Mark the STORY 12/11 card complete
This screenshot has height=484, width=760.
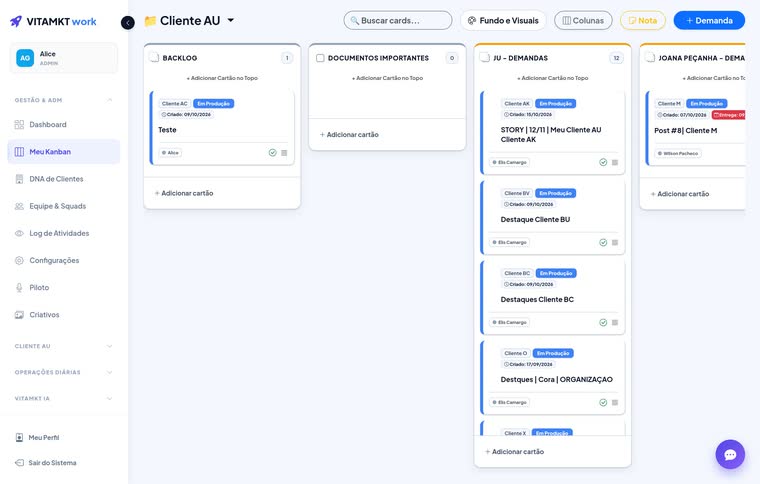tap(603, 162)
